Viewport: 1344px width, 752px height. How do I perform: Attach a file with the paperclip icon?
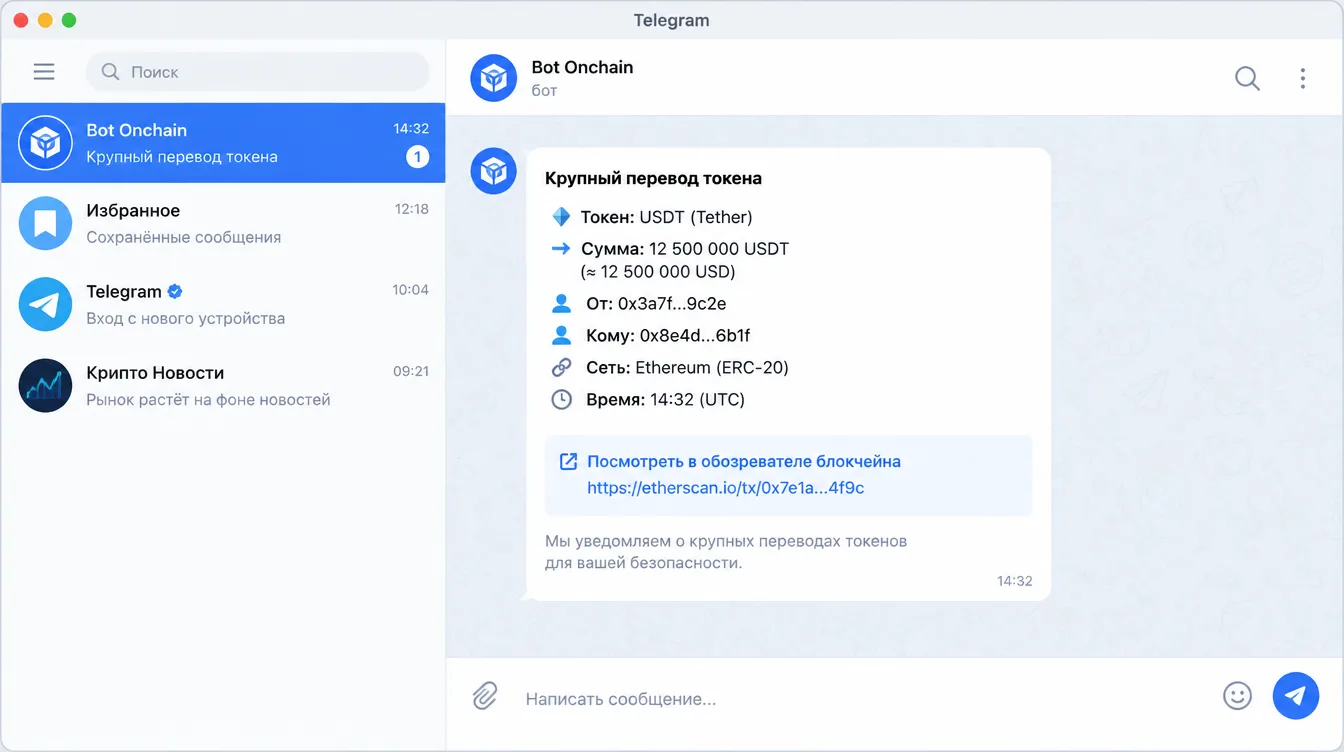point(485,695)
